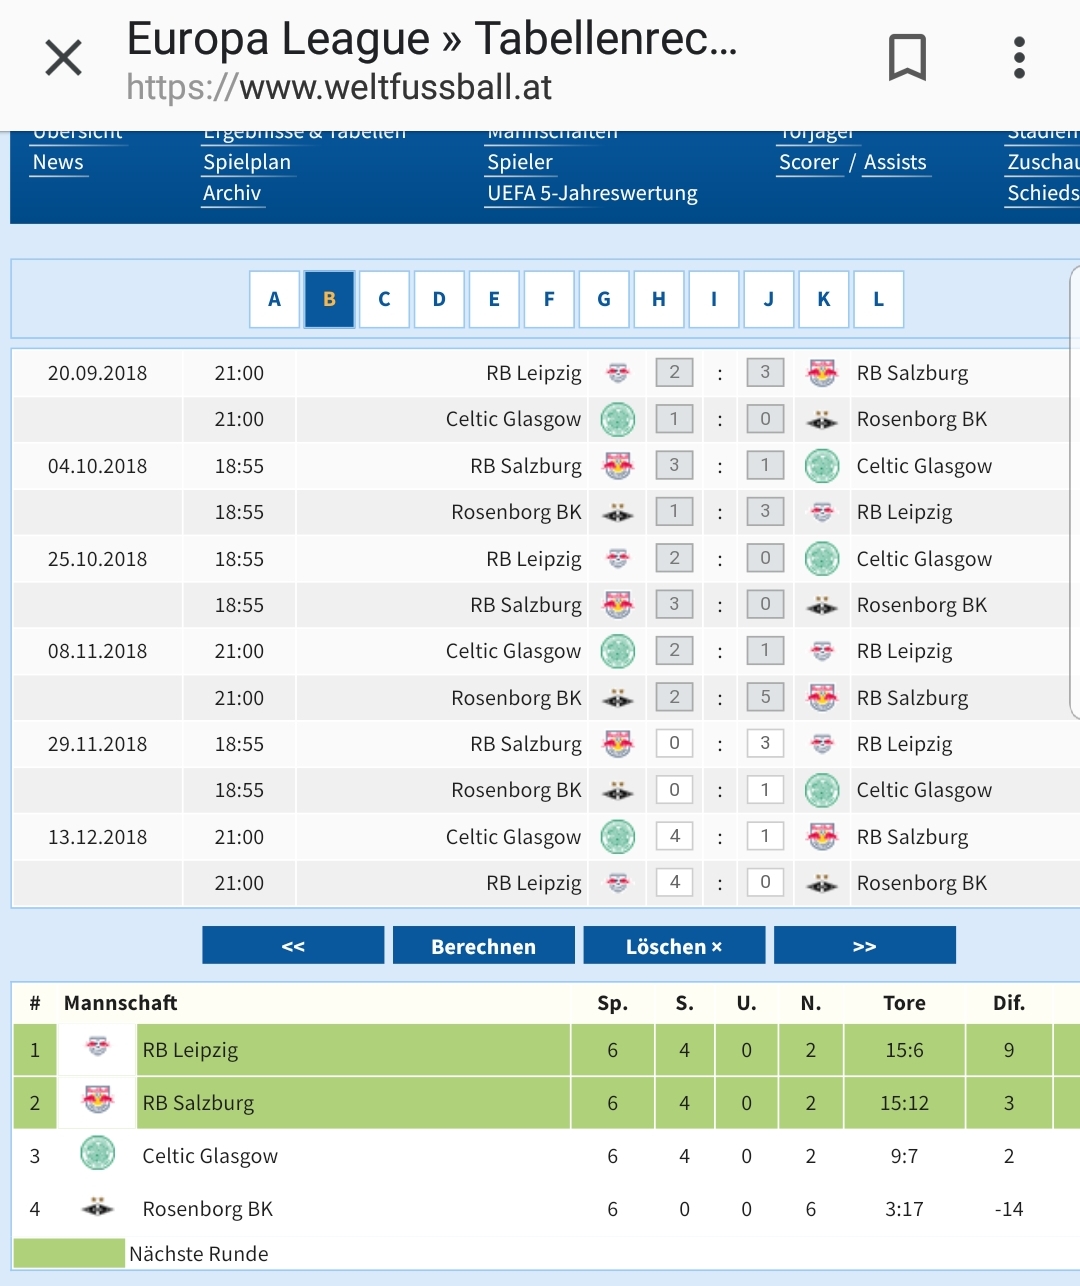This screenshot has width=1080, height=1286.
Task: Switch to group C tab
Action: (x=384, y=299)
